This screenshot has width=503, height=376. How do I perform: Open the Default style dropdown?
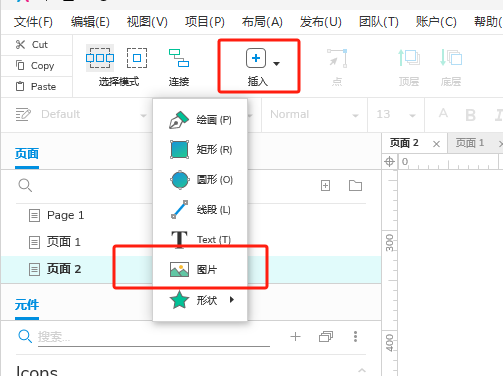click(x=94, y=115)
